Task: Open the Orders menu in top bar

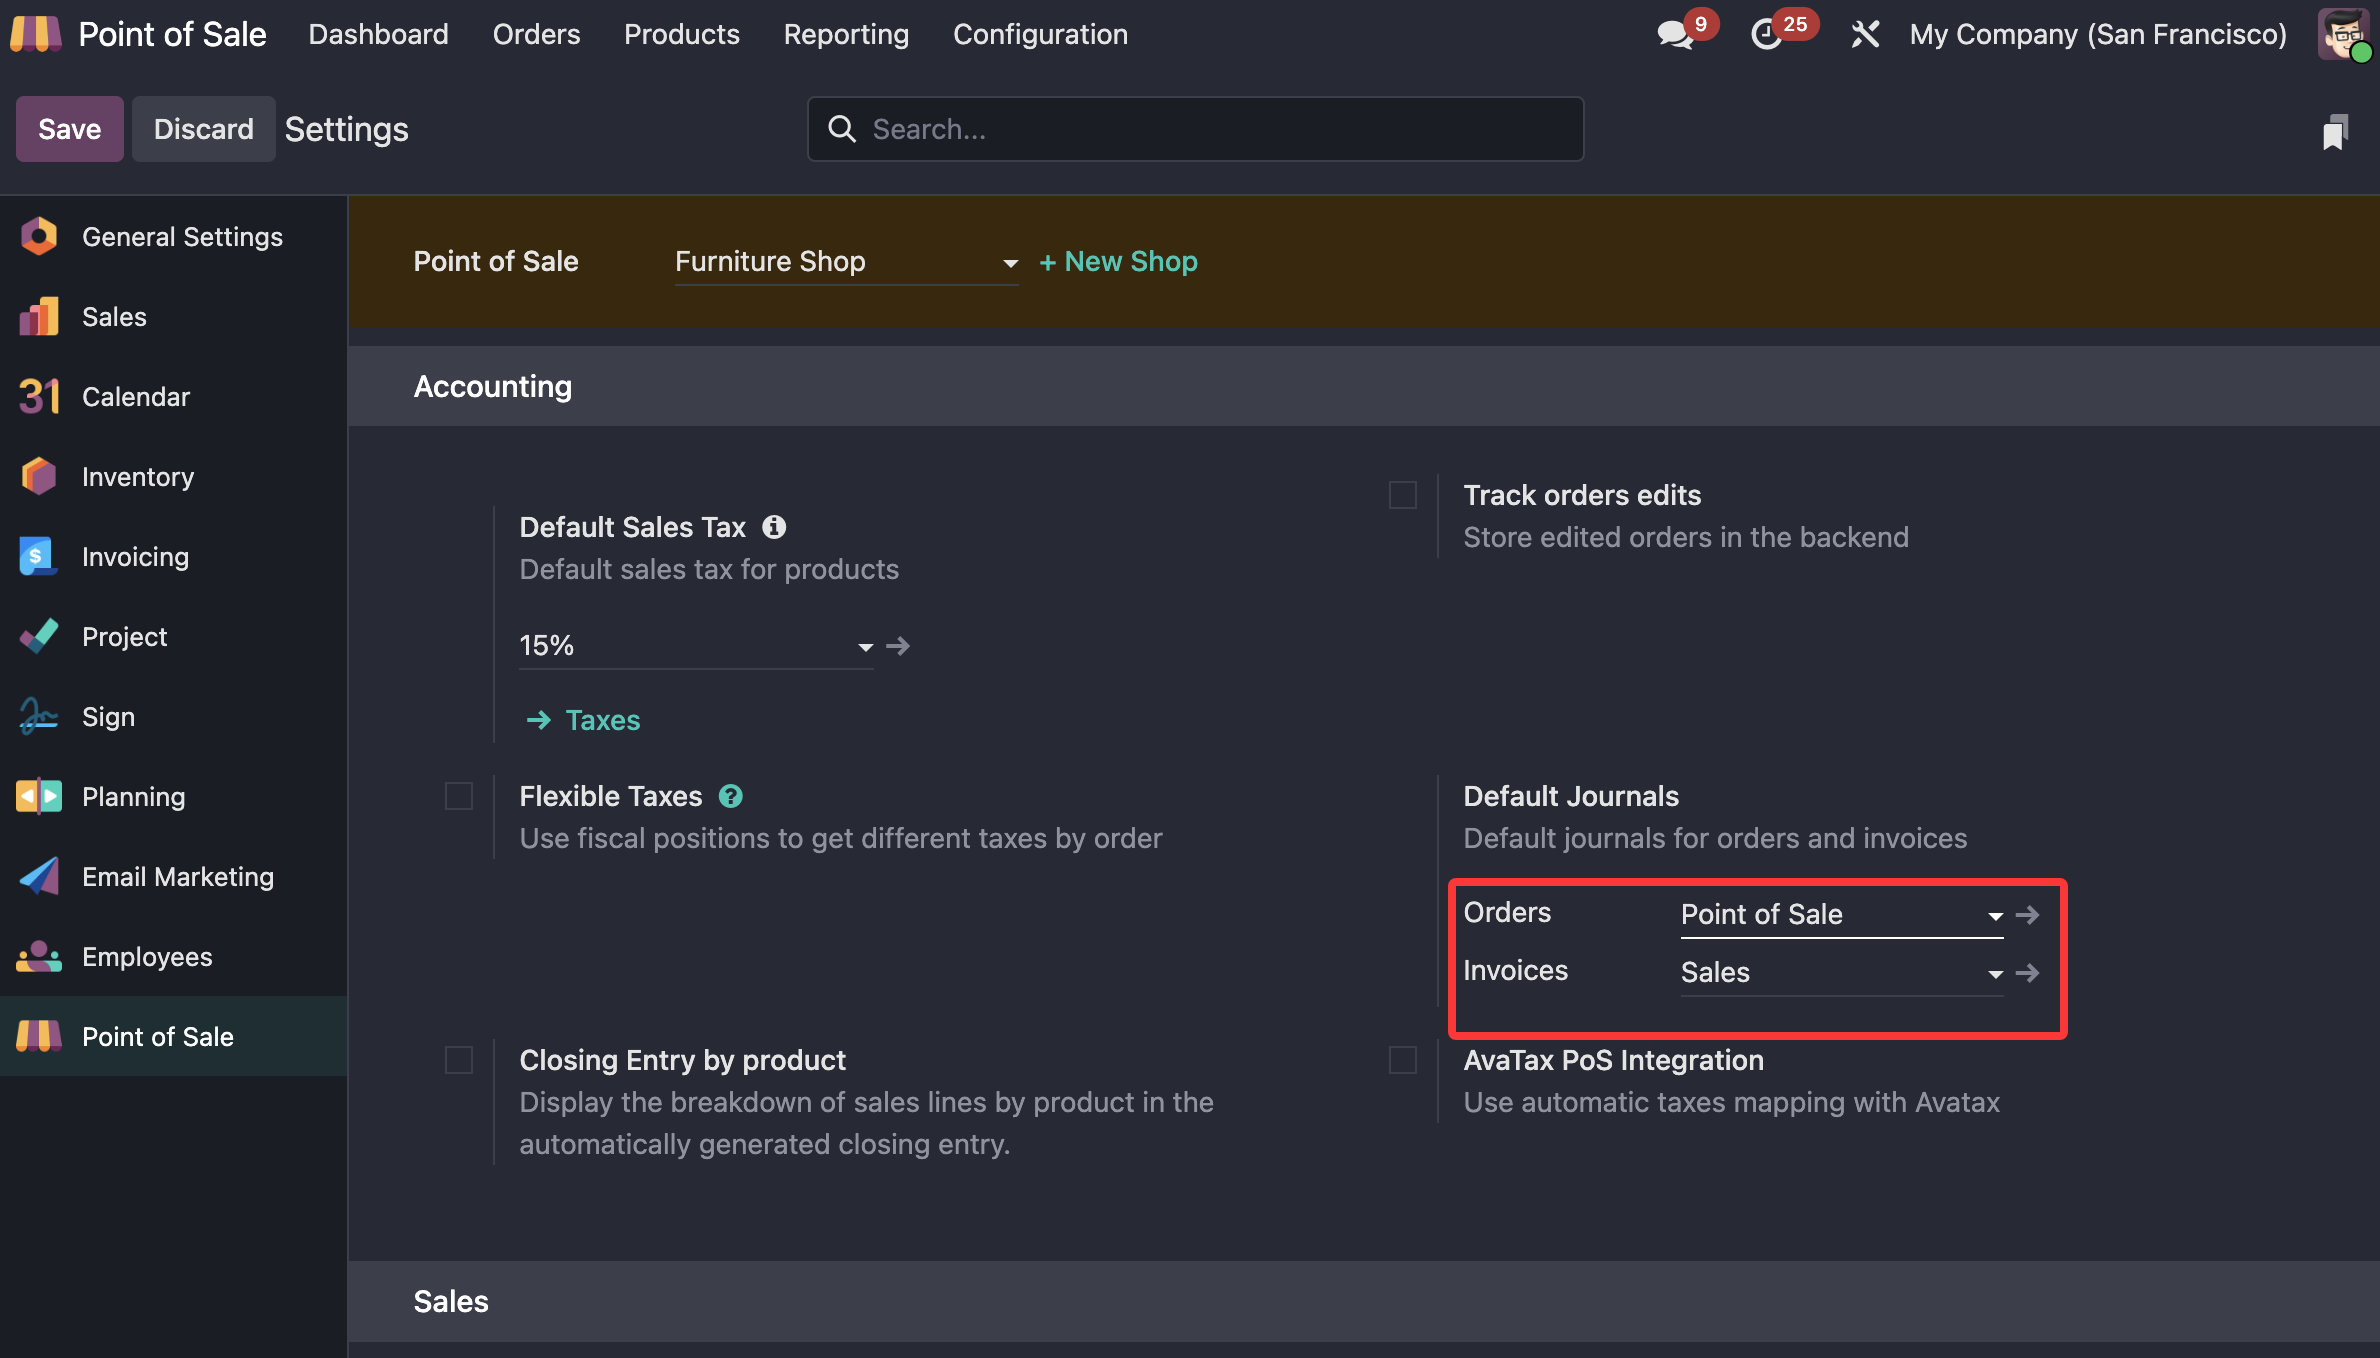Action: [536, 35]
